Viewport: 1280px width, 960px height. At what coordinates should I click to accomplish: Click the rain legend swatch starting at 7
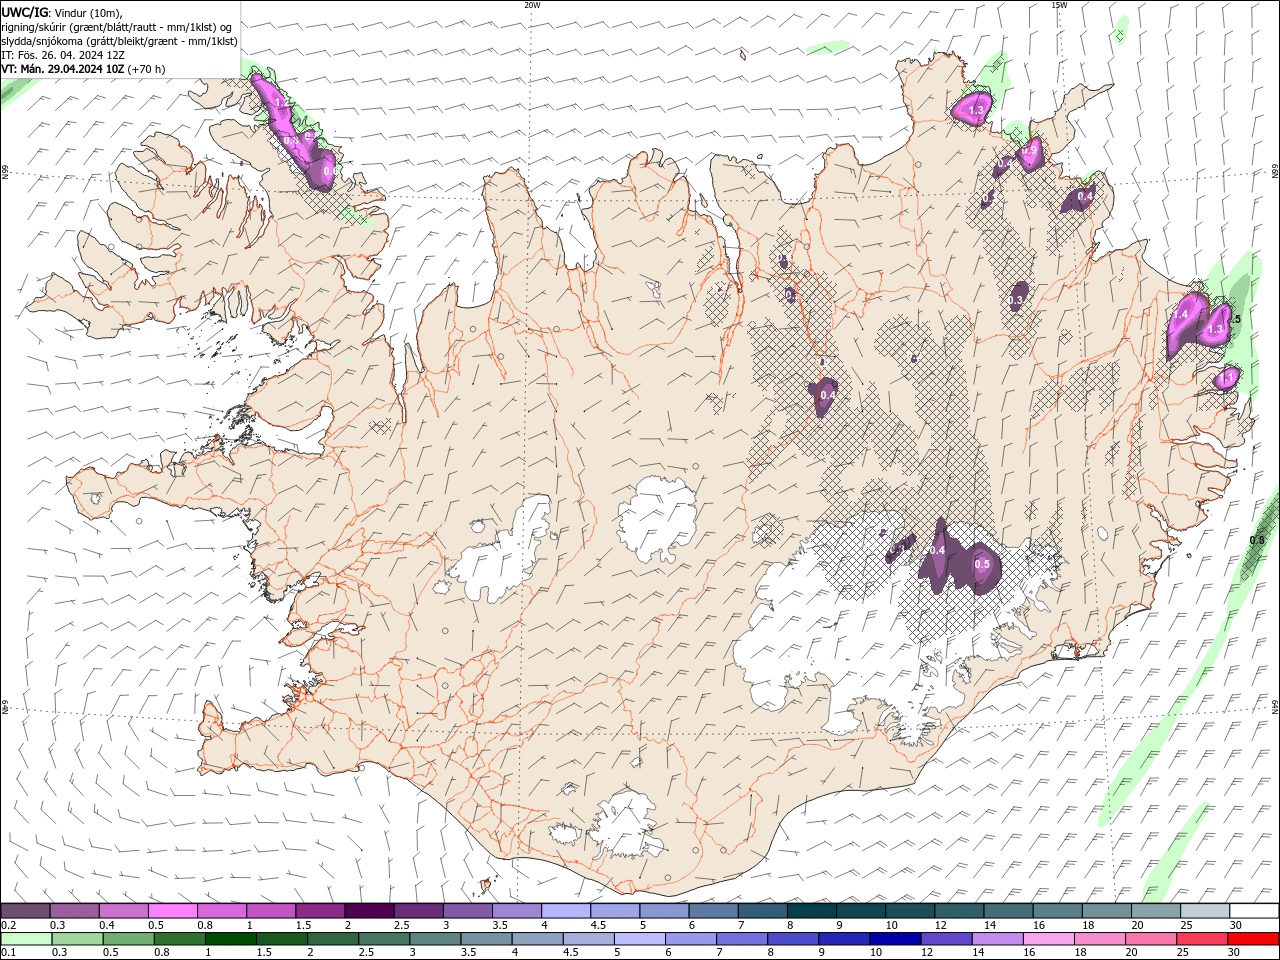click(742, 939)
